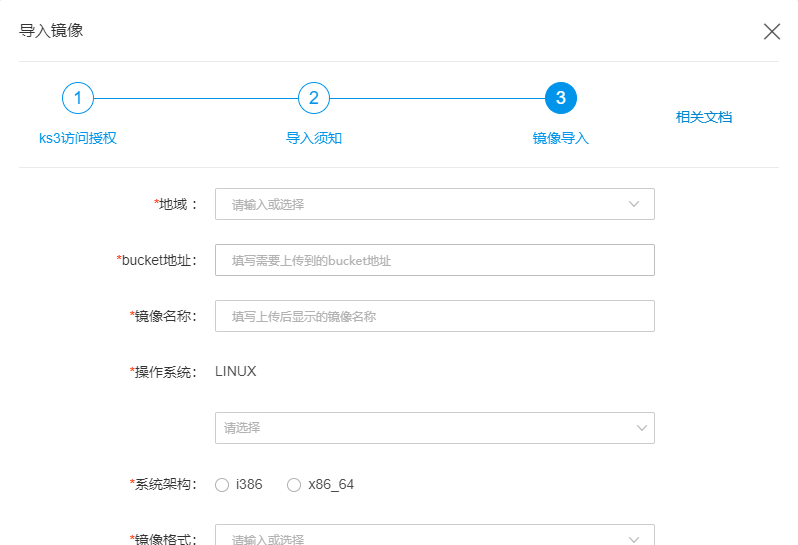Open the 相关文档 link
Screen dimensions: 798x545
[704, 117]
